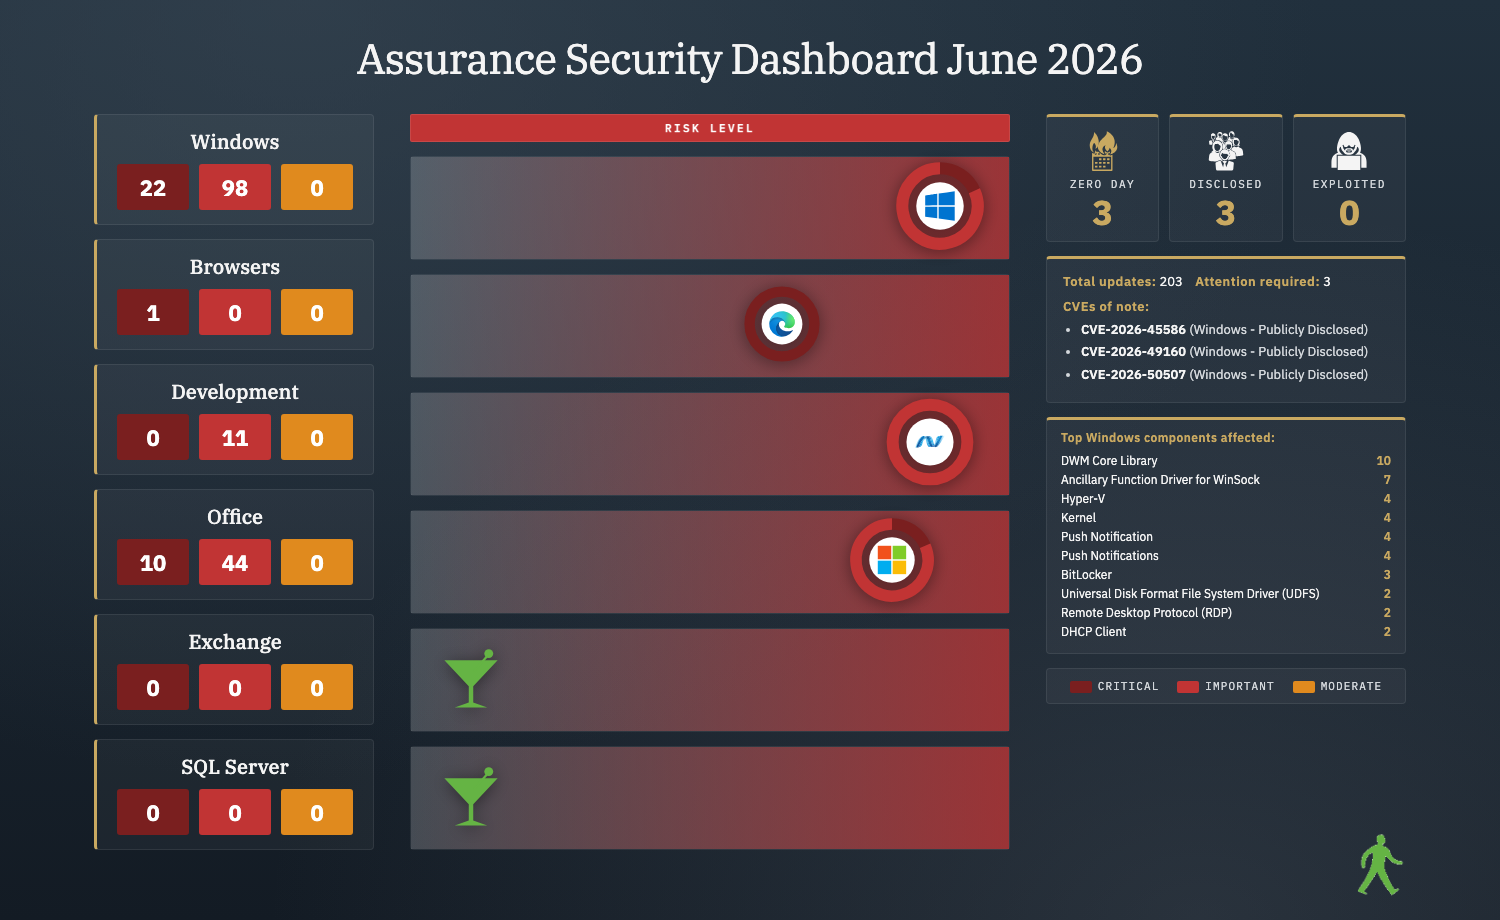The image size is (1500, 920).
Task: Click Office critical count 10
Action: (153, 562)
